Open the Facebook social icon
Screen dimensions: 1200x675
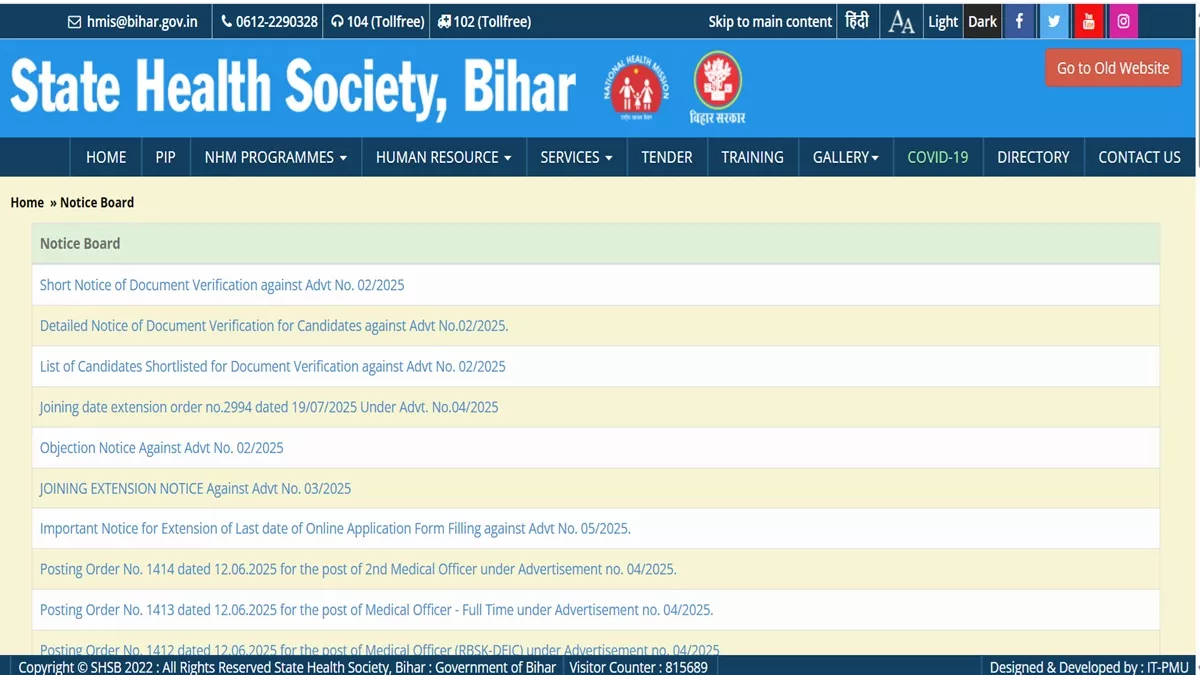(1018, 21)
